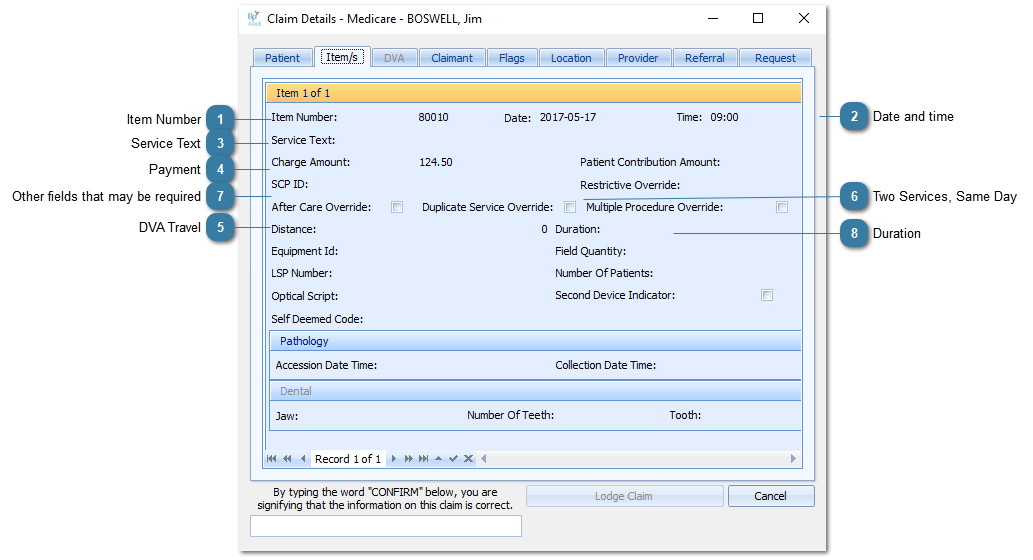Go to the first record
This screenshot has width=1033, height=560.
(271, 459)
